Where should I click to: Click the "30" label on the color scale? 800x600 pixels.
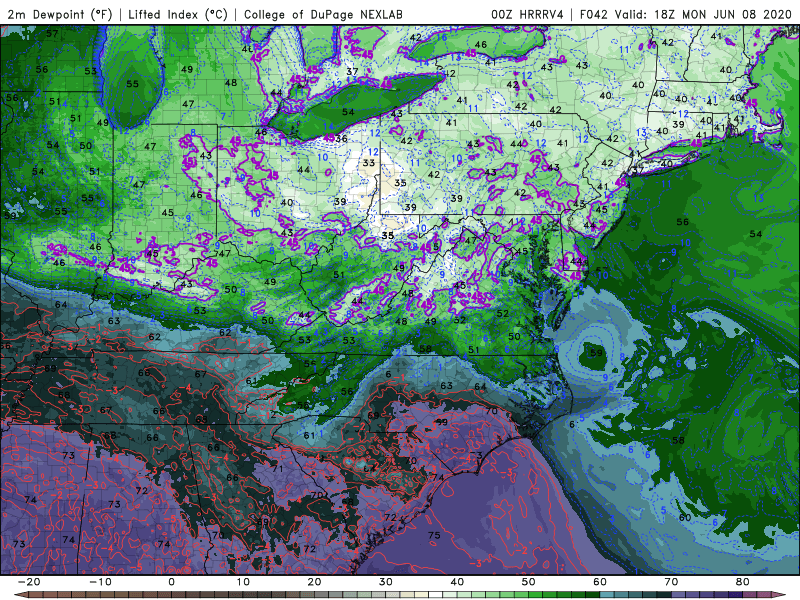click(386, 582)
